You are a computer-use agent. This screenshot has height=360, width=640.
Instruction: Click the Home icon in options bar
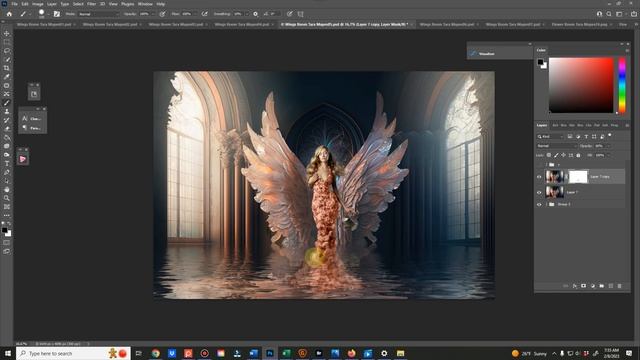pyautogui.click(x=9, y=14)
